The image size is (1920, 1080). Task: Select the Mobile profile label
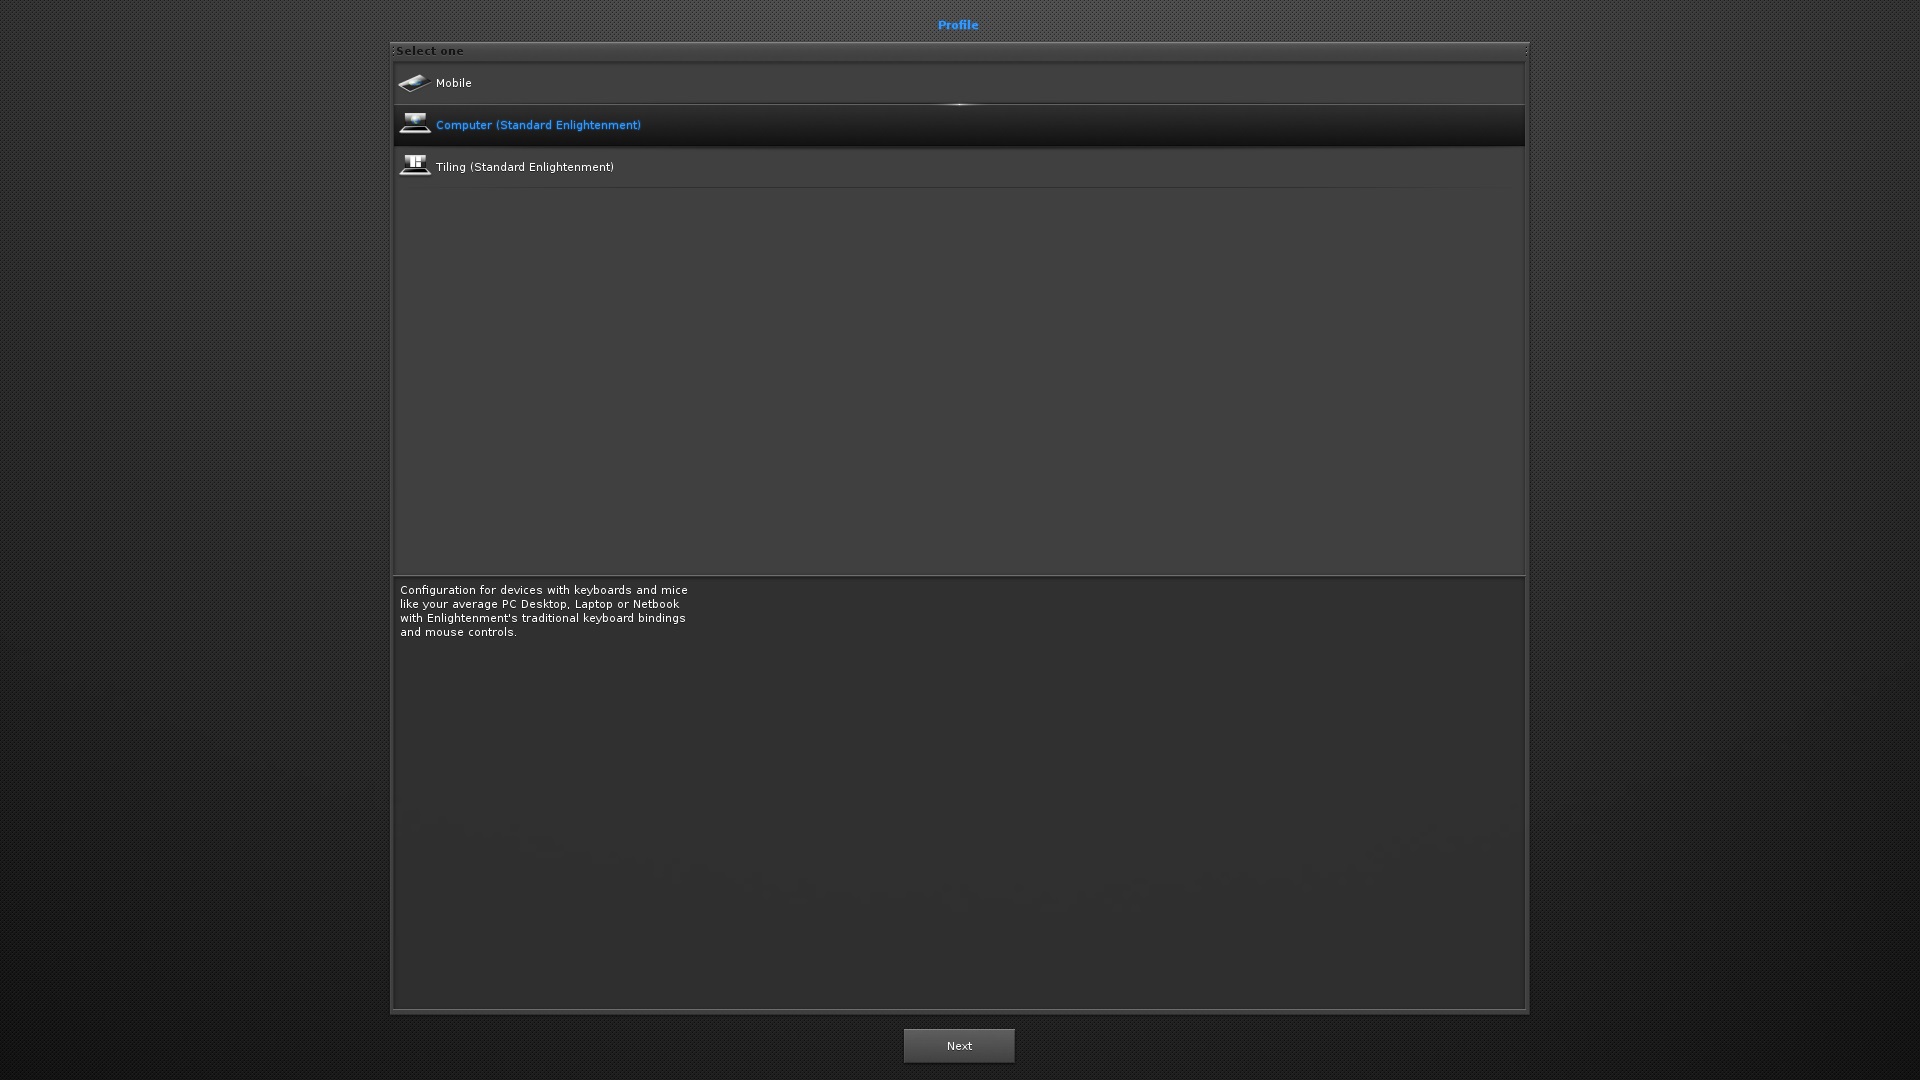tap(453, 83)
